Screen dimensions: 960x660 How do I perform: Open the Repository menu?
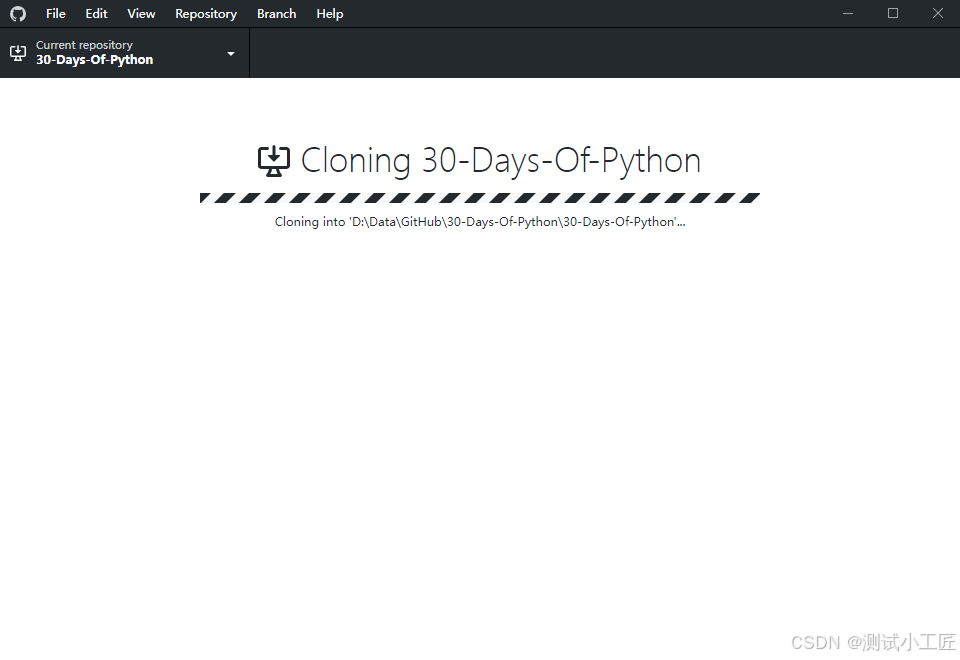point(206,13)
